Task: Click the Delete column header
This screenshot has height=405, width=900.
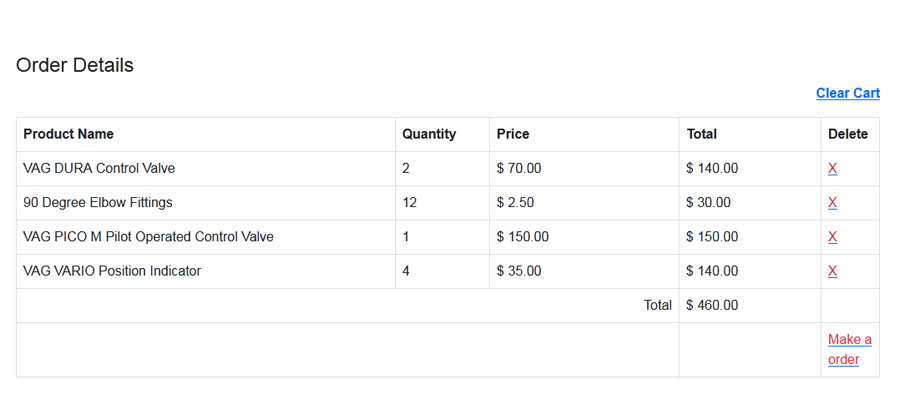Action: [848, 134]
